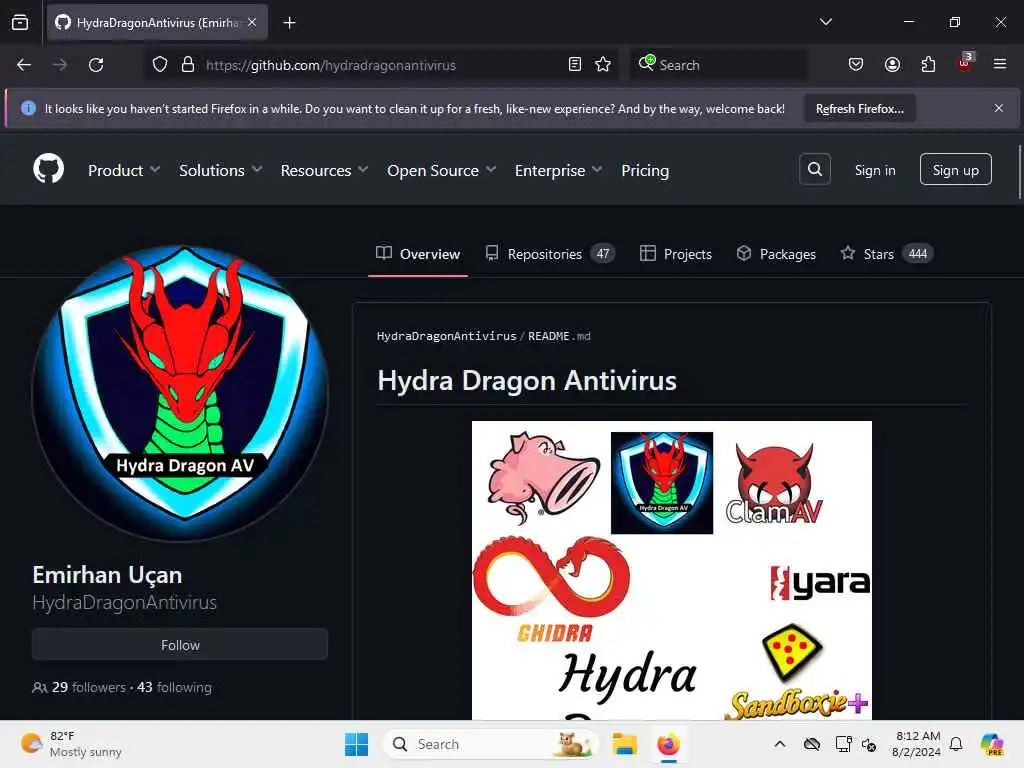Switch to the Stars tab
This screenshot has height=768, width=1024.
(x=887, y=254)
